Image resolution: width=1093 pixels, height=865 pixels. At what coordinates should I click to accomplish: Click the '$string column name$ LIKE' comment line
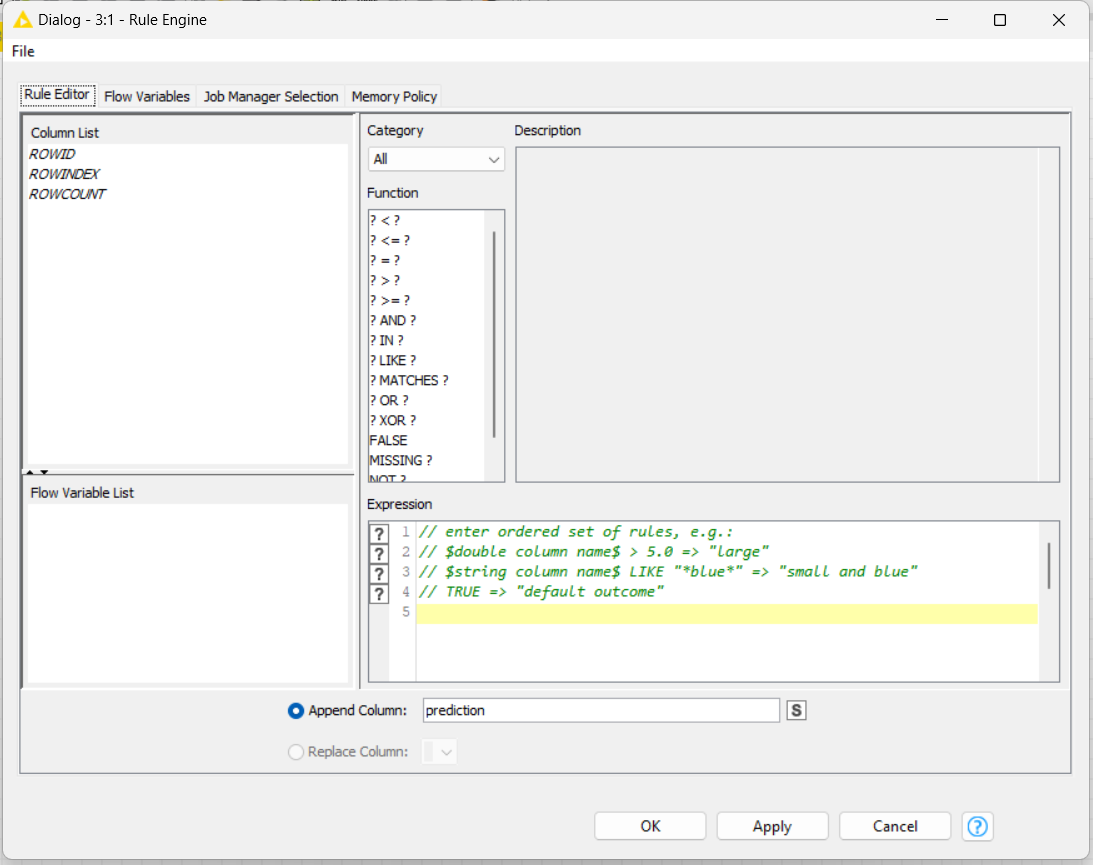pos(668,573)
